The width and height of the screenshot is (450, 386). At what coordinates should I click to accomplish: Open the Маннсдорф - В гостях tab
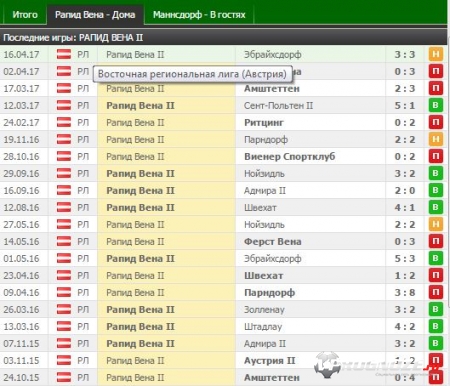coord(199,15)
